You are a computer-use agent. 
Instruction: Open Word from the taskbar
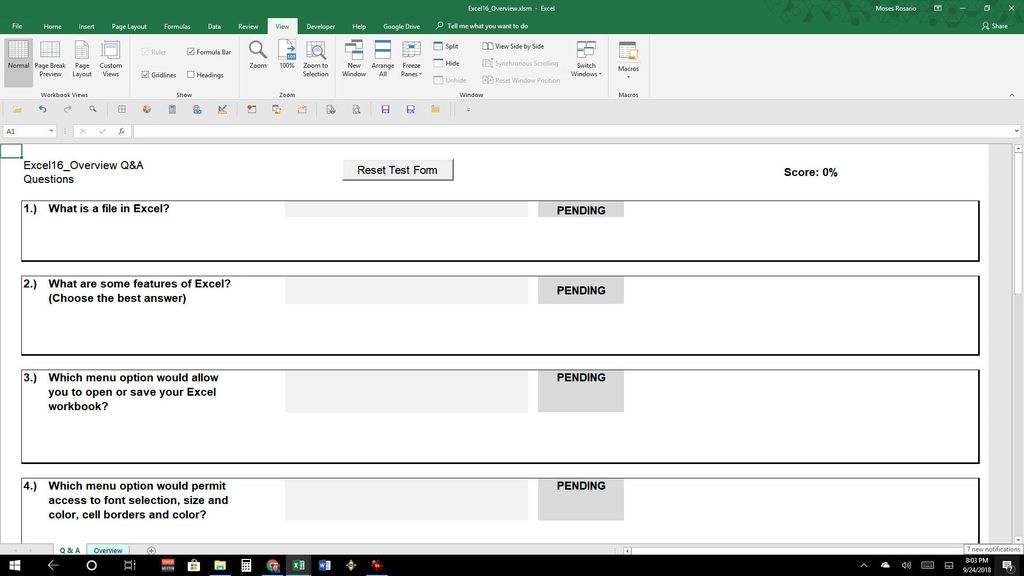325,566
